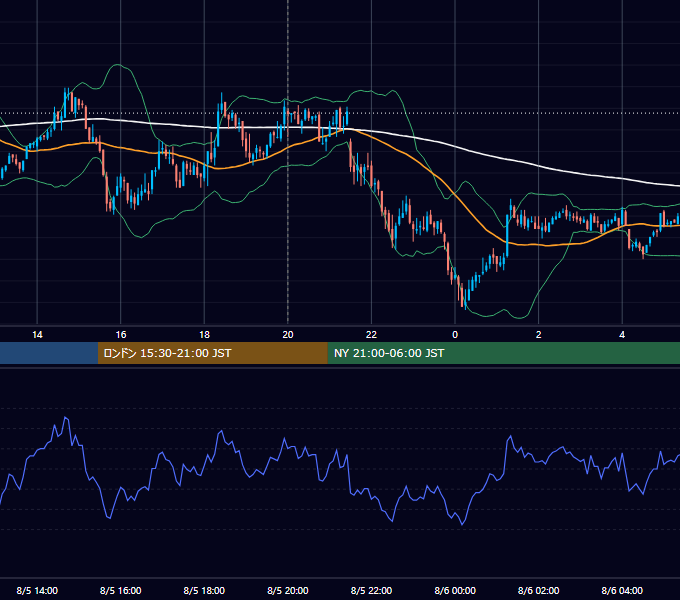Click the 8/5 20:00 time label
680x600 pixels.
pyautogui.click(x=288, y=590)
